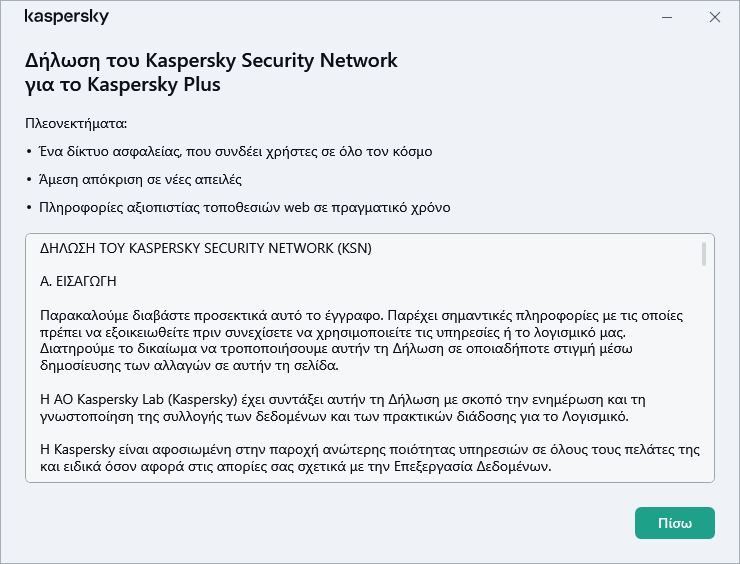The height and width of the screenshot is (564, 740).
Task: Click the 'Πλεονεκτήματα:' label
Action: coord(77,124)
